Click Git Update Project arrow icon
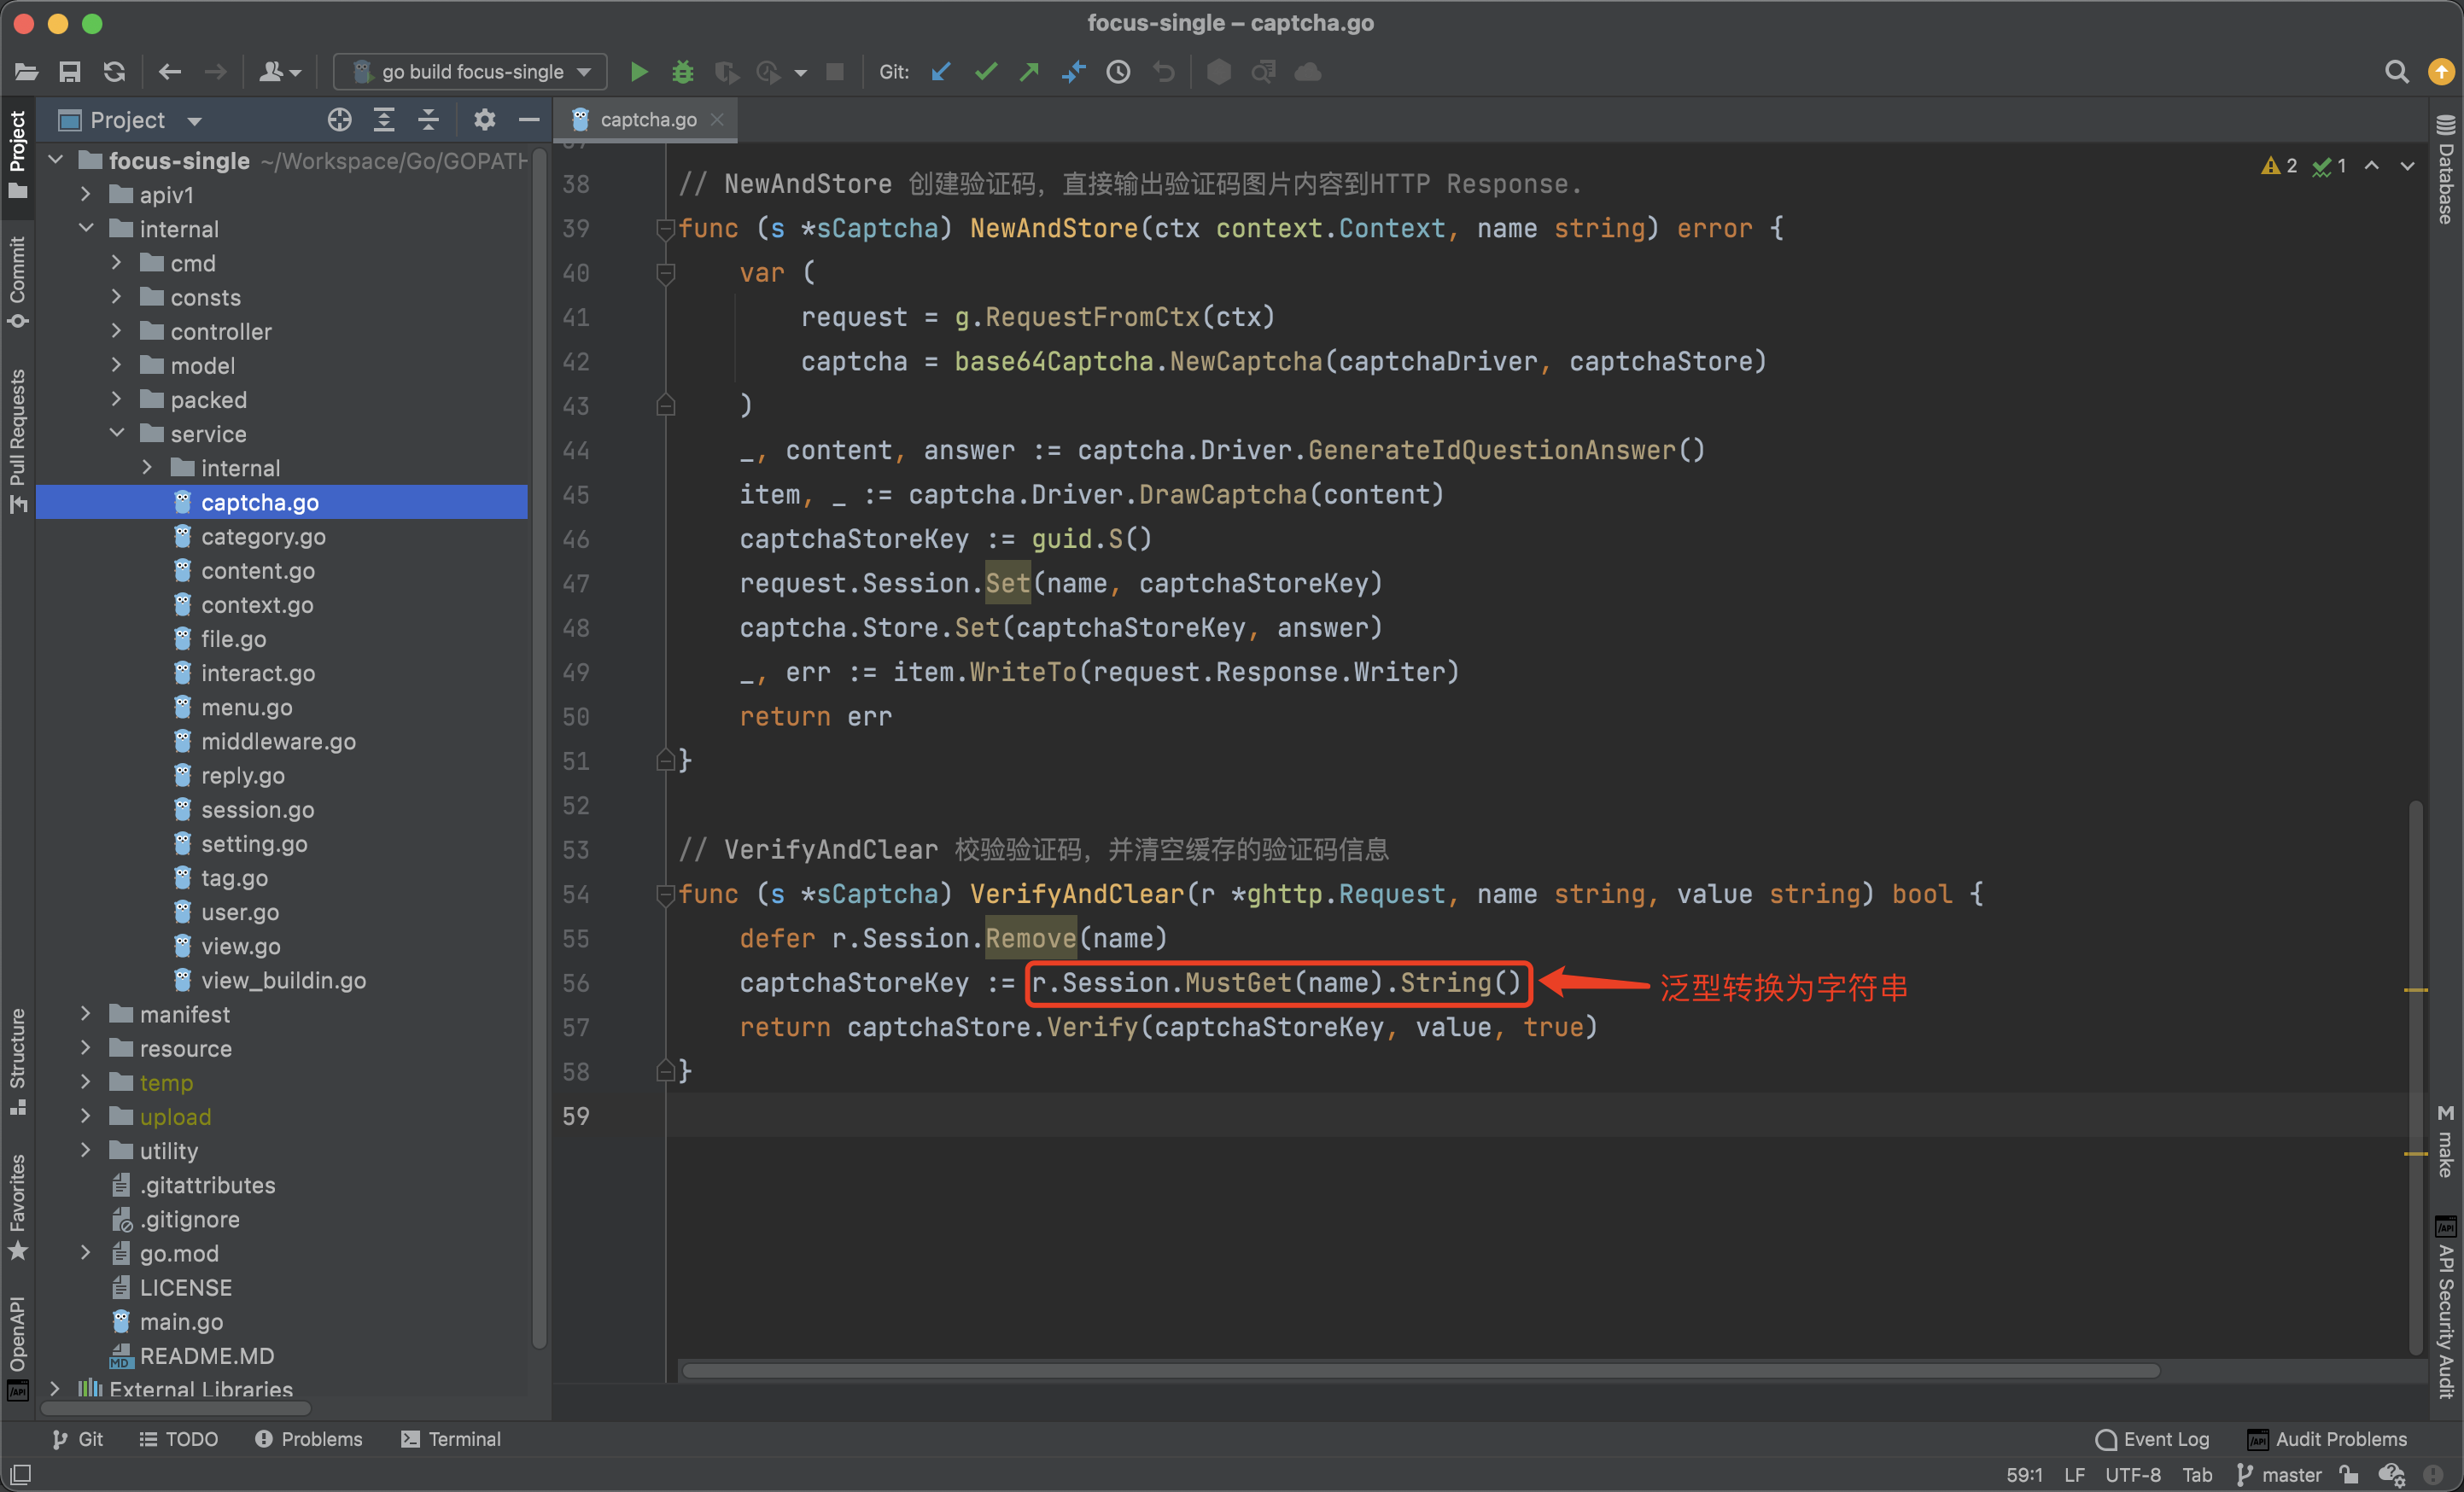The image size is (2464, 1492). tap(940, 72)
